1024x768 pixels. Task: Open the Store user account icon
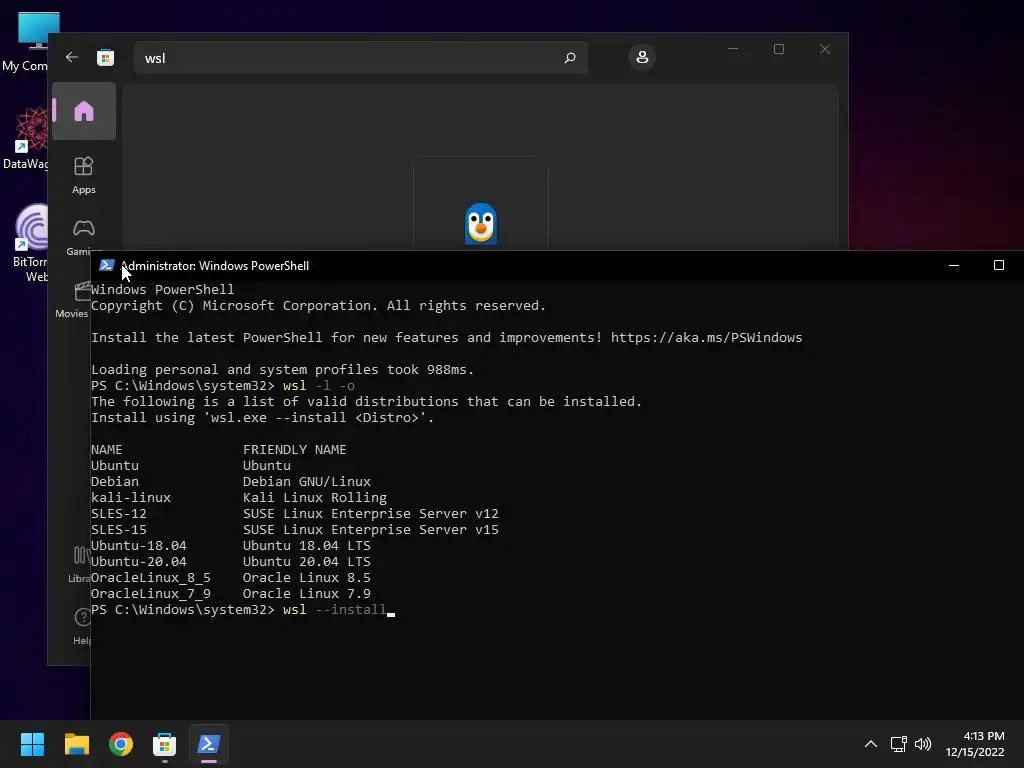click(642, 57)
